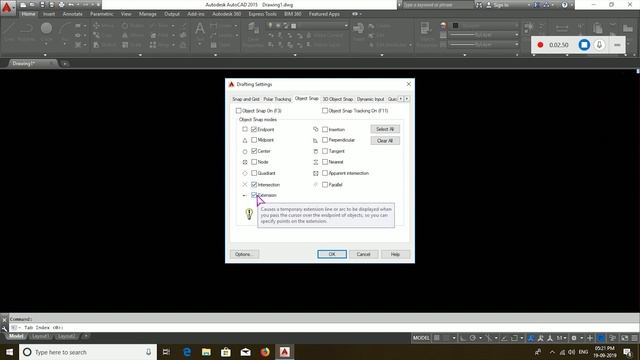Toggle 2D Object Snap icon in status bar
Image resolution: width=640 pixels, height=360 pixels.
coord(515,338)
